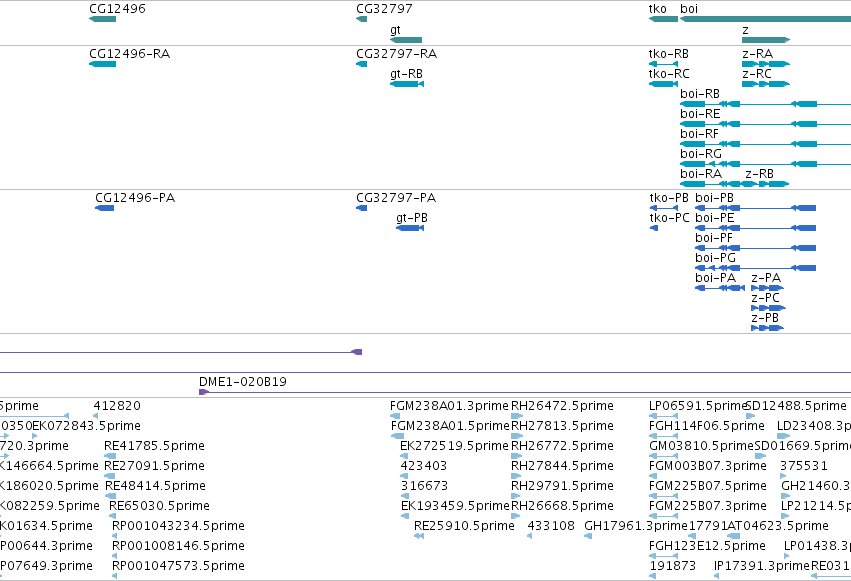
Task: Select the DME1-020B19 clone feature
Action: tap(525, 392)
